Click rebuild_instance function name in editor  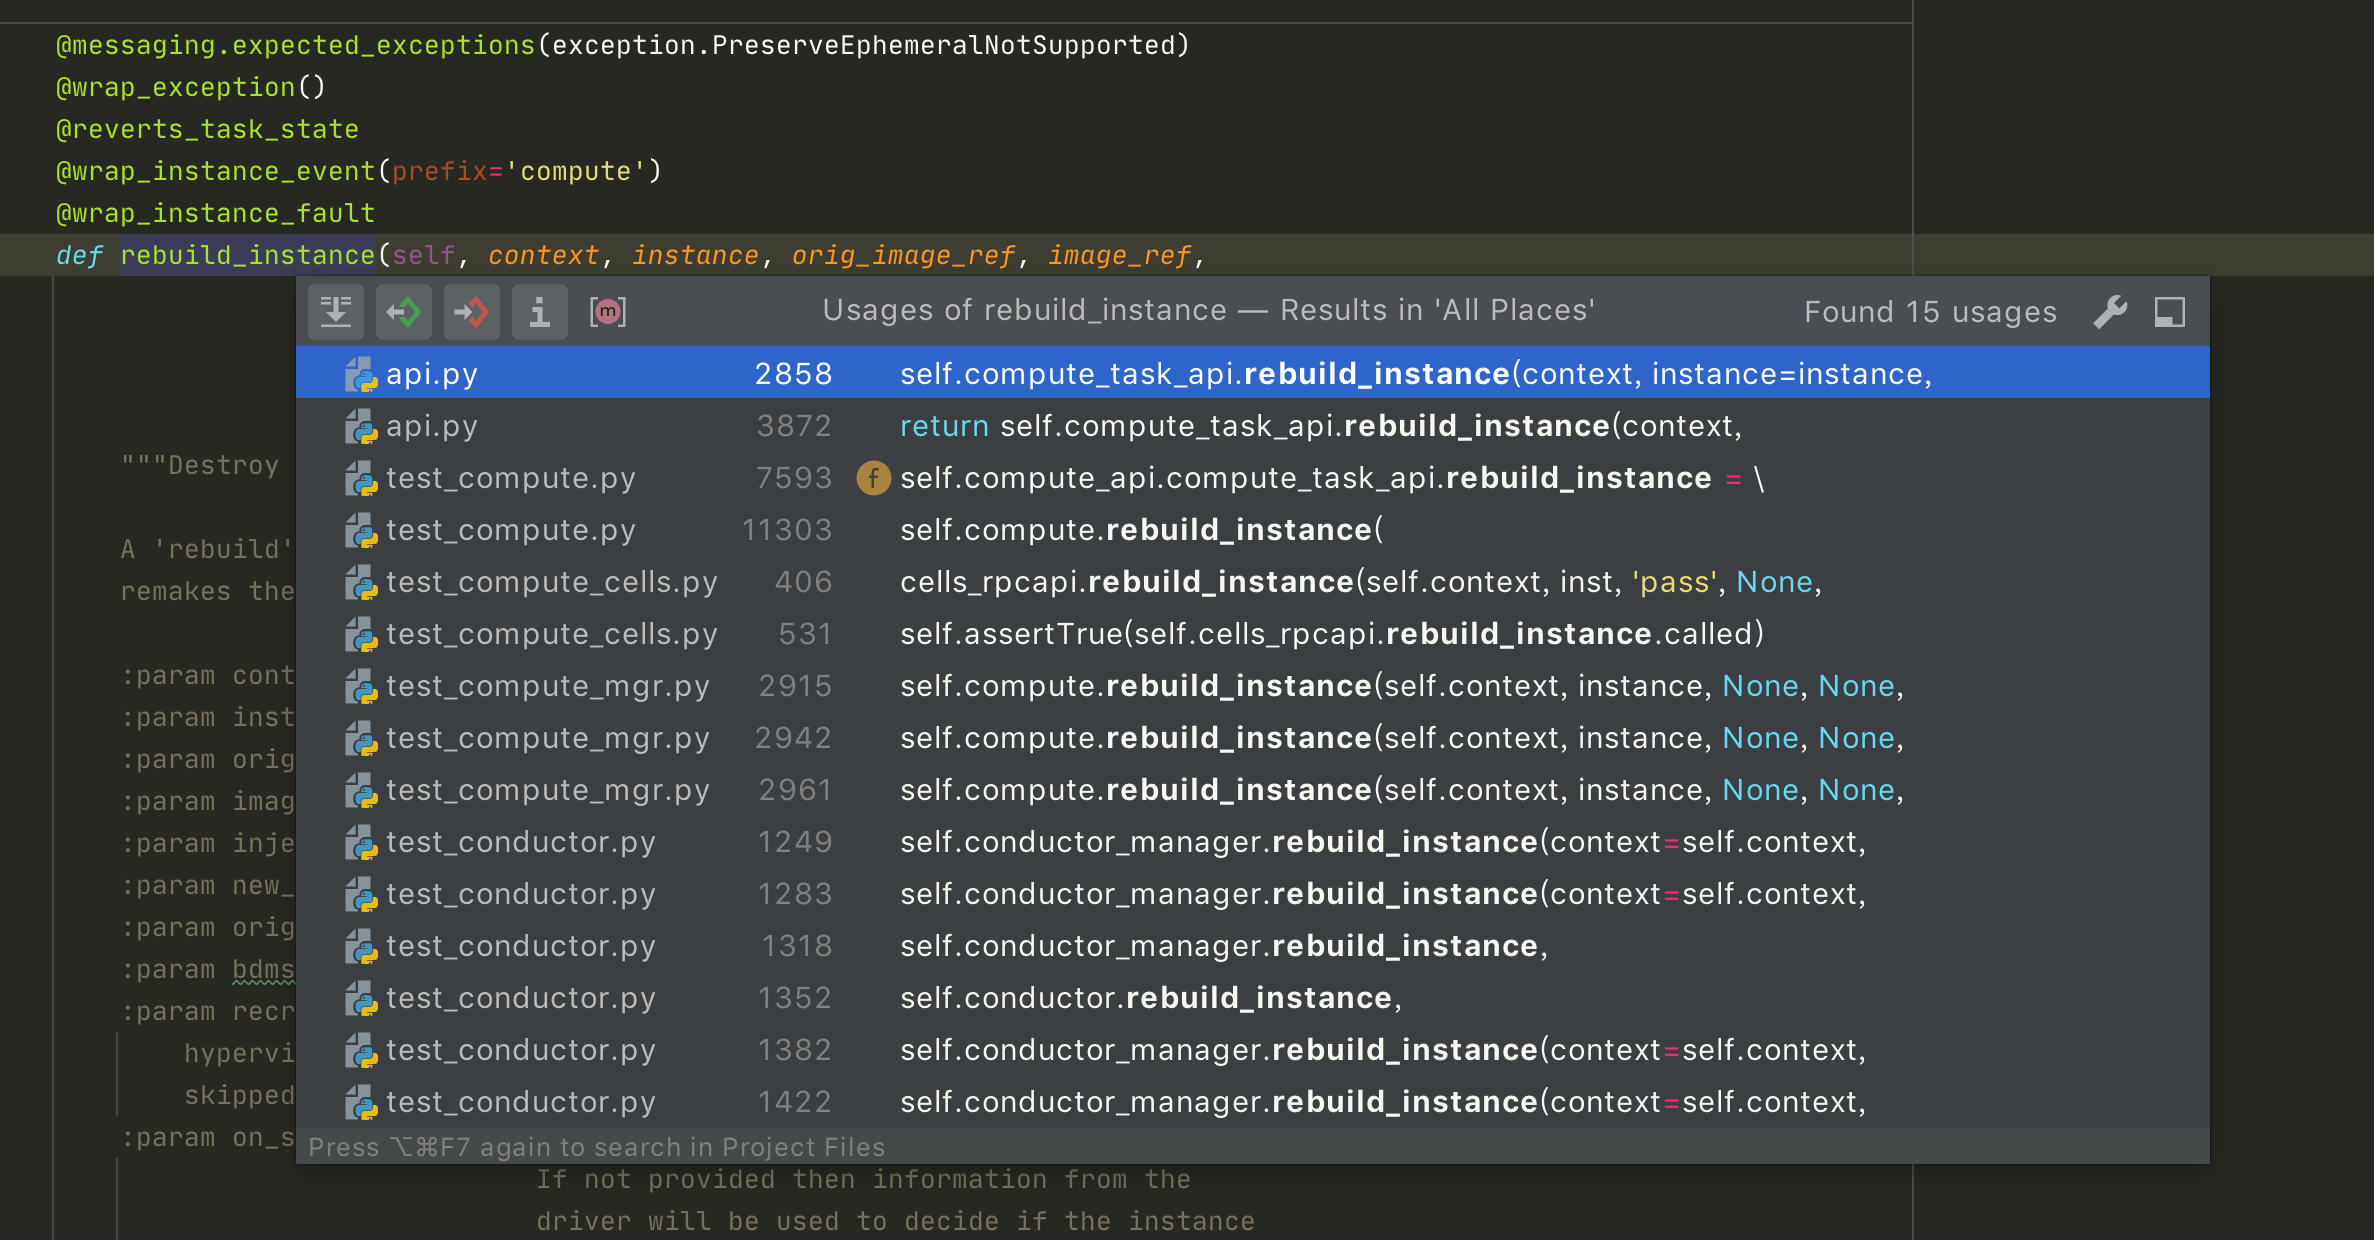(x=247, y=256)
